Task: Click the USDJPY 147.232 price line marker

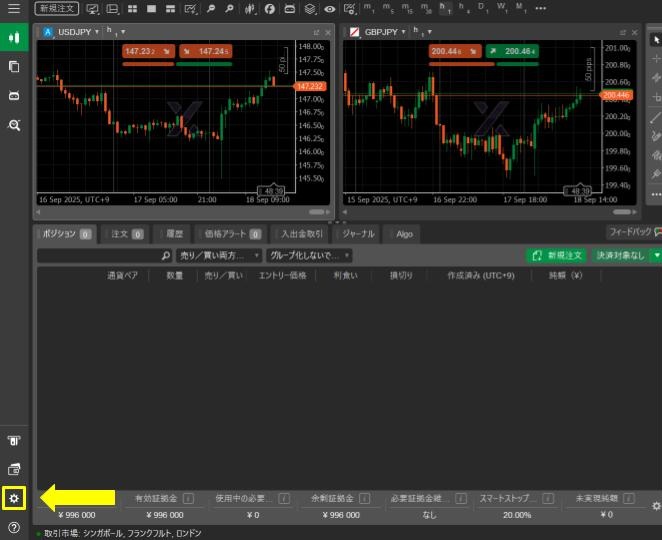Action: tap(308, 87)
